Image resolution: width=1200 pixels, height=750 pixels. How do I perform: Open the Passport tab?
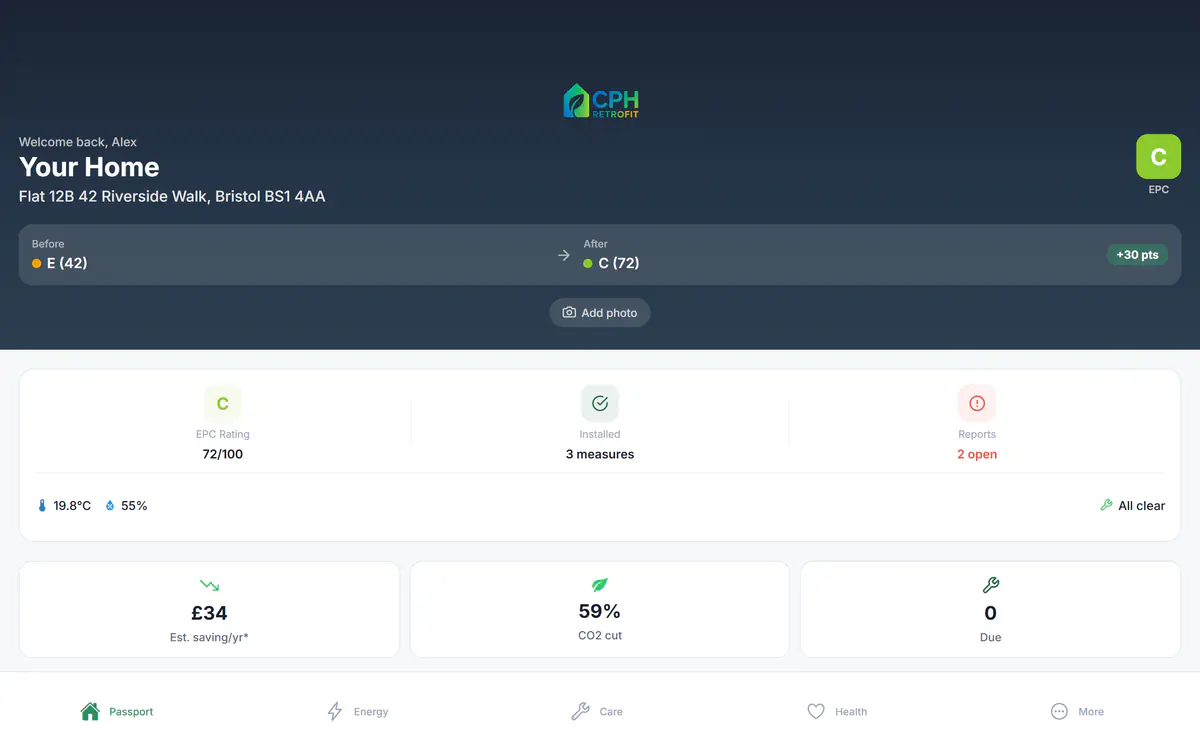pos(118,711)
